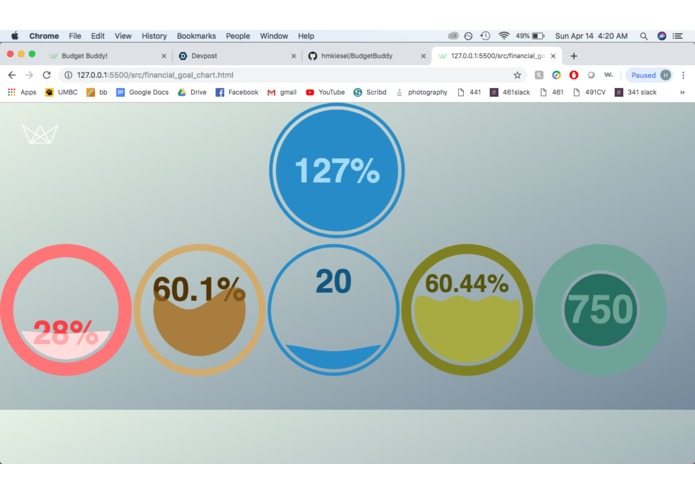Open the Apps bookmarks shortcut
The image size is (695, 494).
[x=22, y=92]
